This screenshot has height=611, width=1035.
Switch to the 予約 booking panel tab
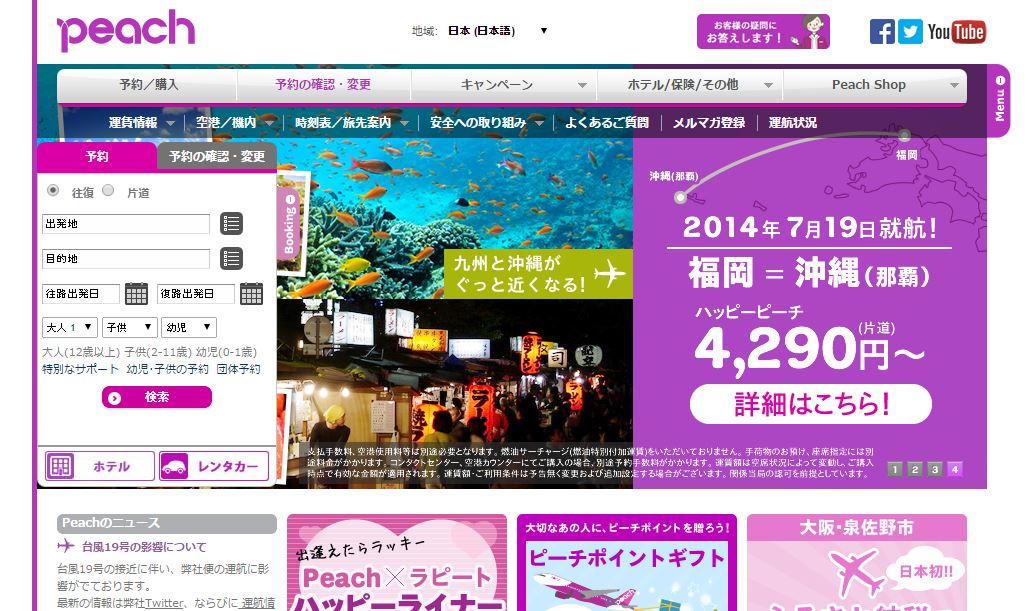tap(96, 157)
